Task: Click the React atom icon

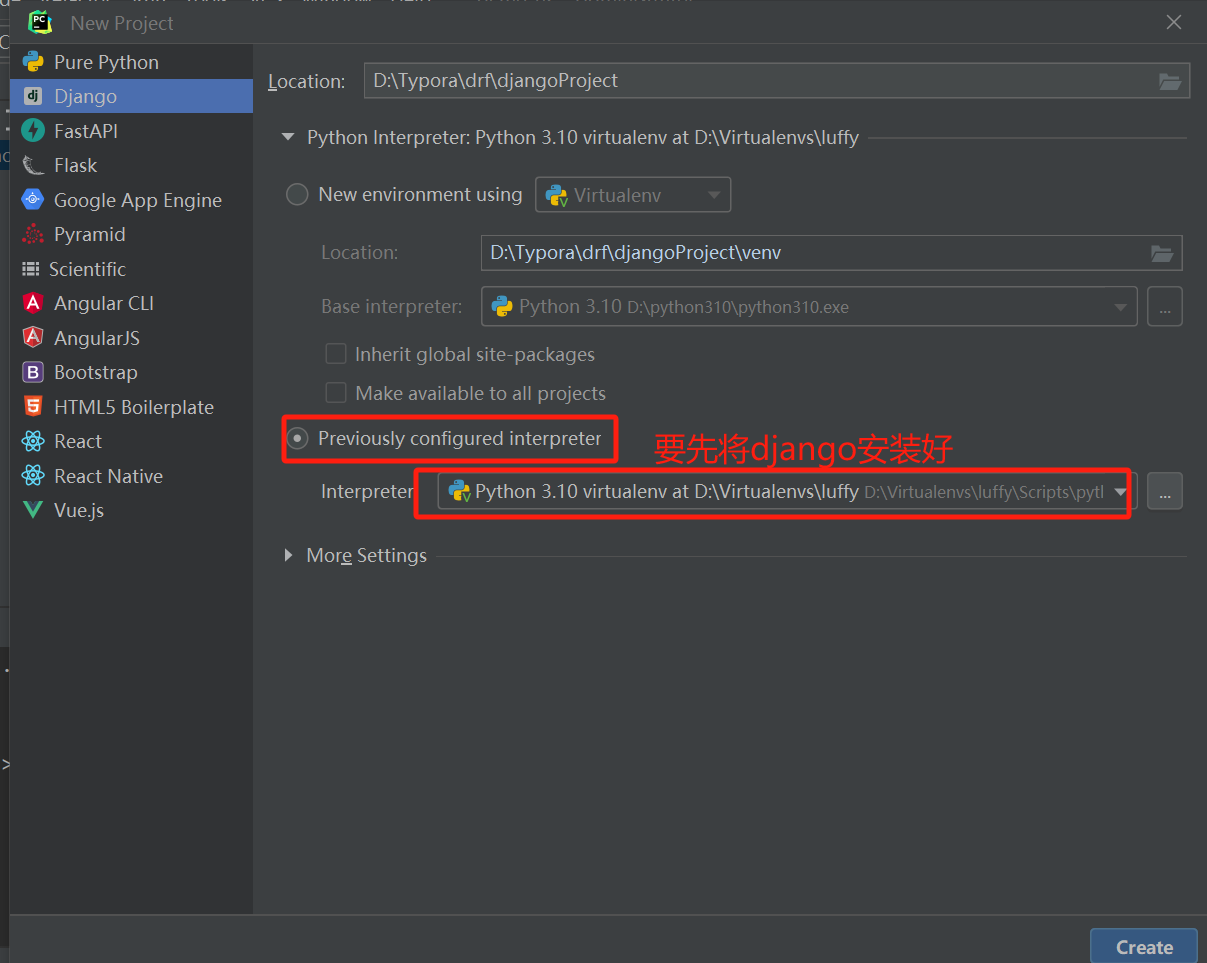Action: coord(33,441)
